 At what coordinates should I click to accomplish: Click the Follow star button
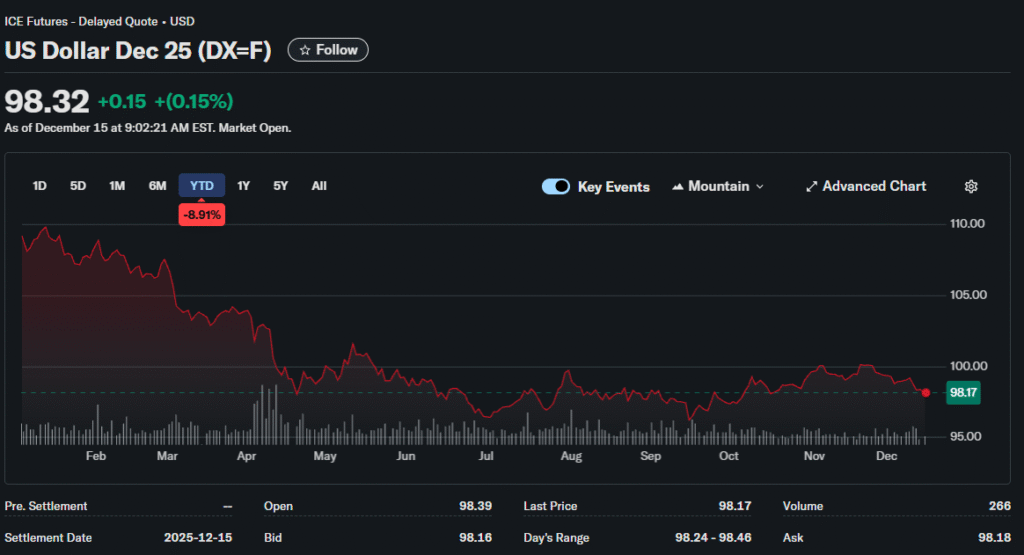click(328, 50)
